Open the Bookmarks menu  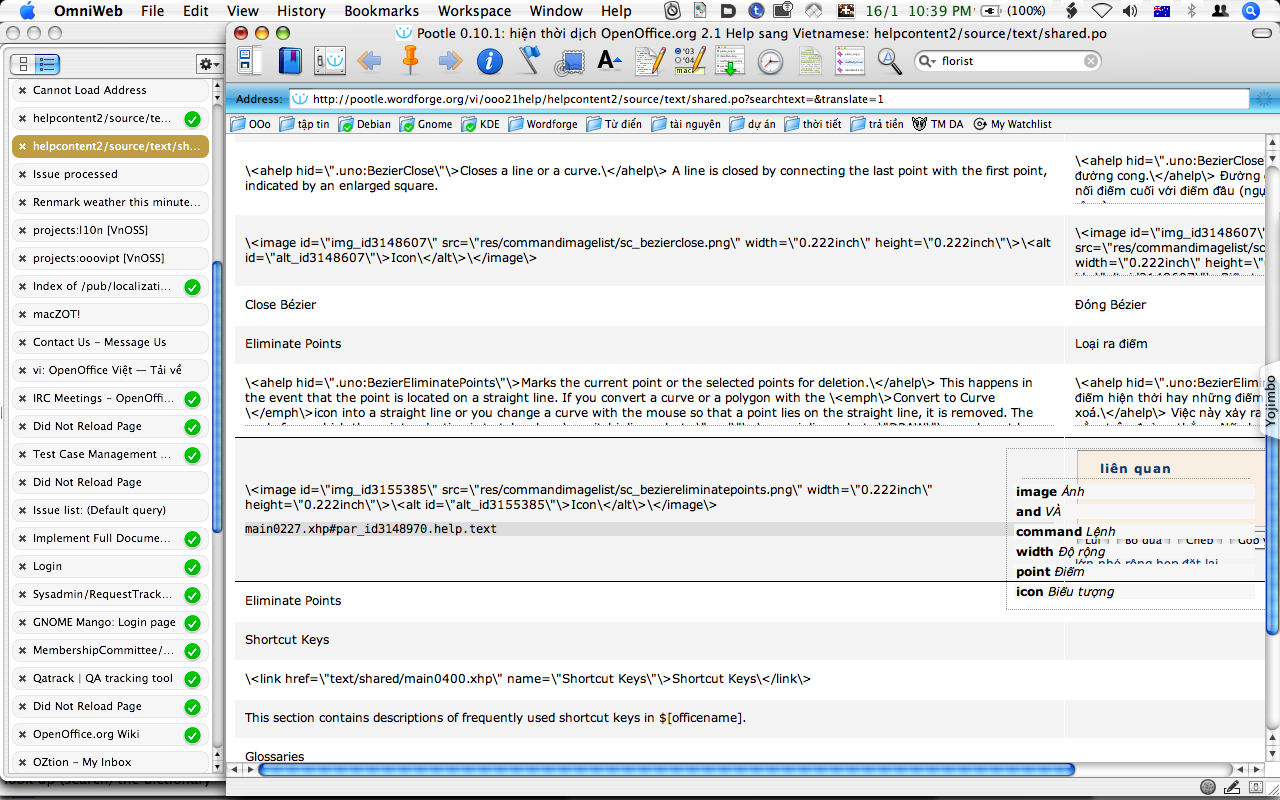click(x=382, y=11)
